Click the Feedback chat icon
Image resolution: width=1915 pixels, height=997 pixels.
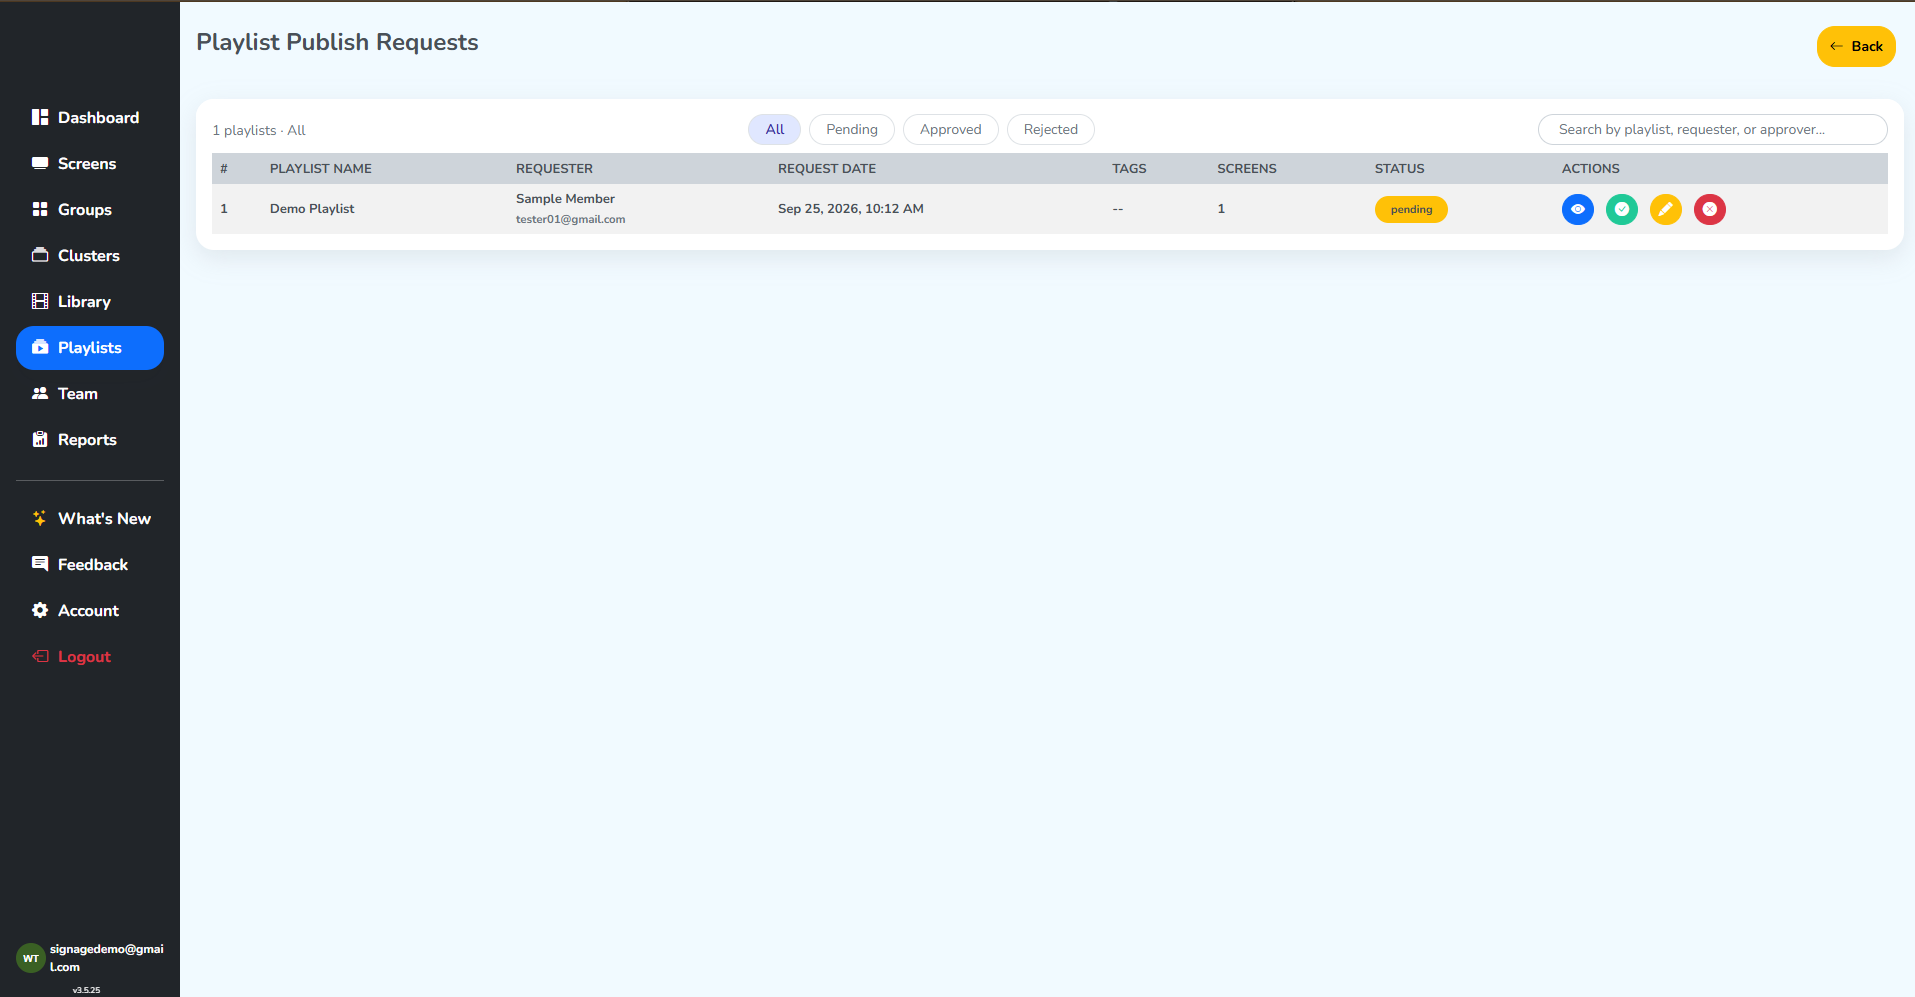pyautogui.click(x=40, y=564)
